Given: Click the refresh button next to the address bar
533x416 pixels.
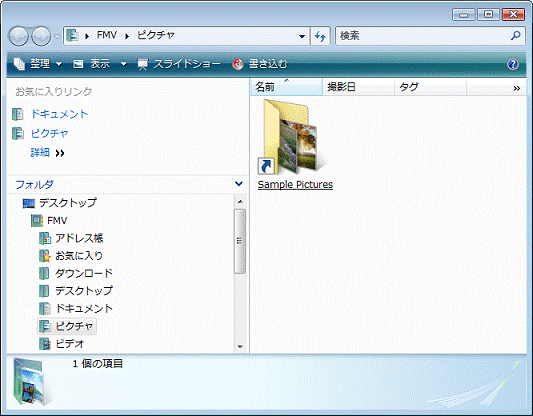Looking at the screenshot, I should (x=320, y=36).
